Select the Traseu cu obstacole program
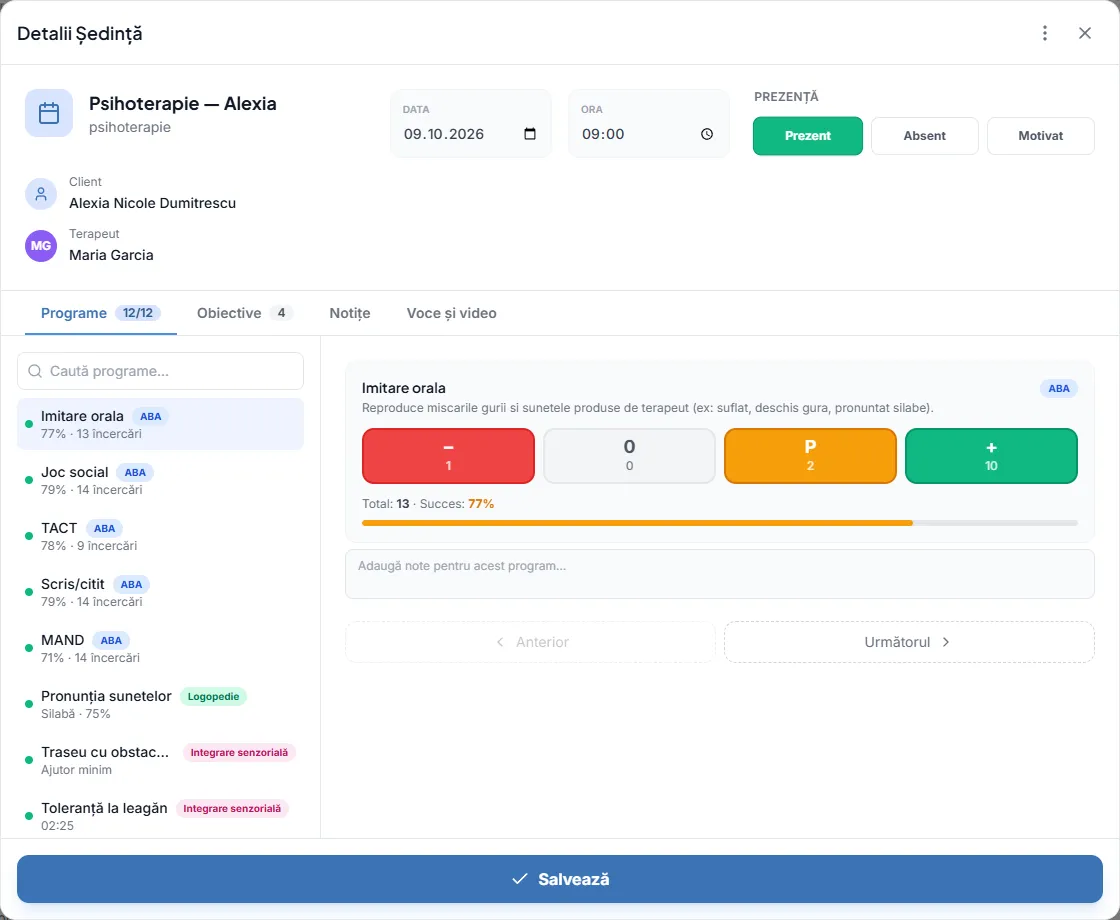The height and width of the screenshot is (920, 1120). coord(160,760)
